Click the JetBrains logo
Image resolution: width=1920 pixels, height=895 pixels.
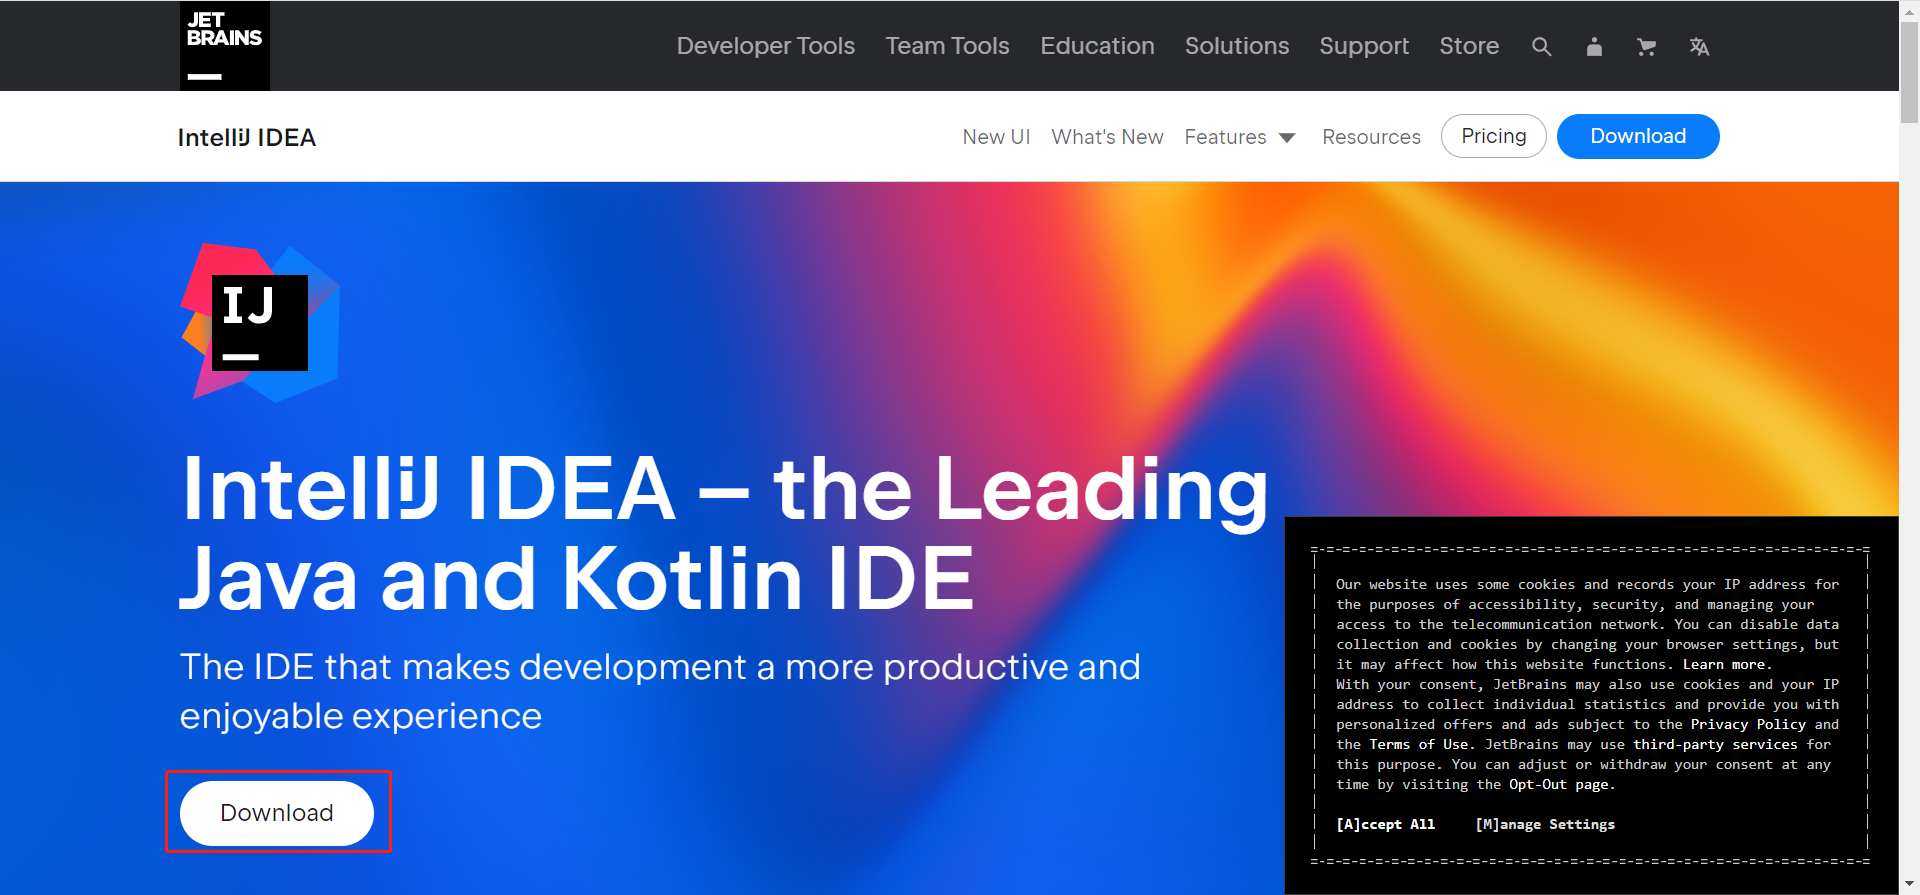225,46
